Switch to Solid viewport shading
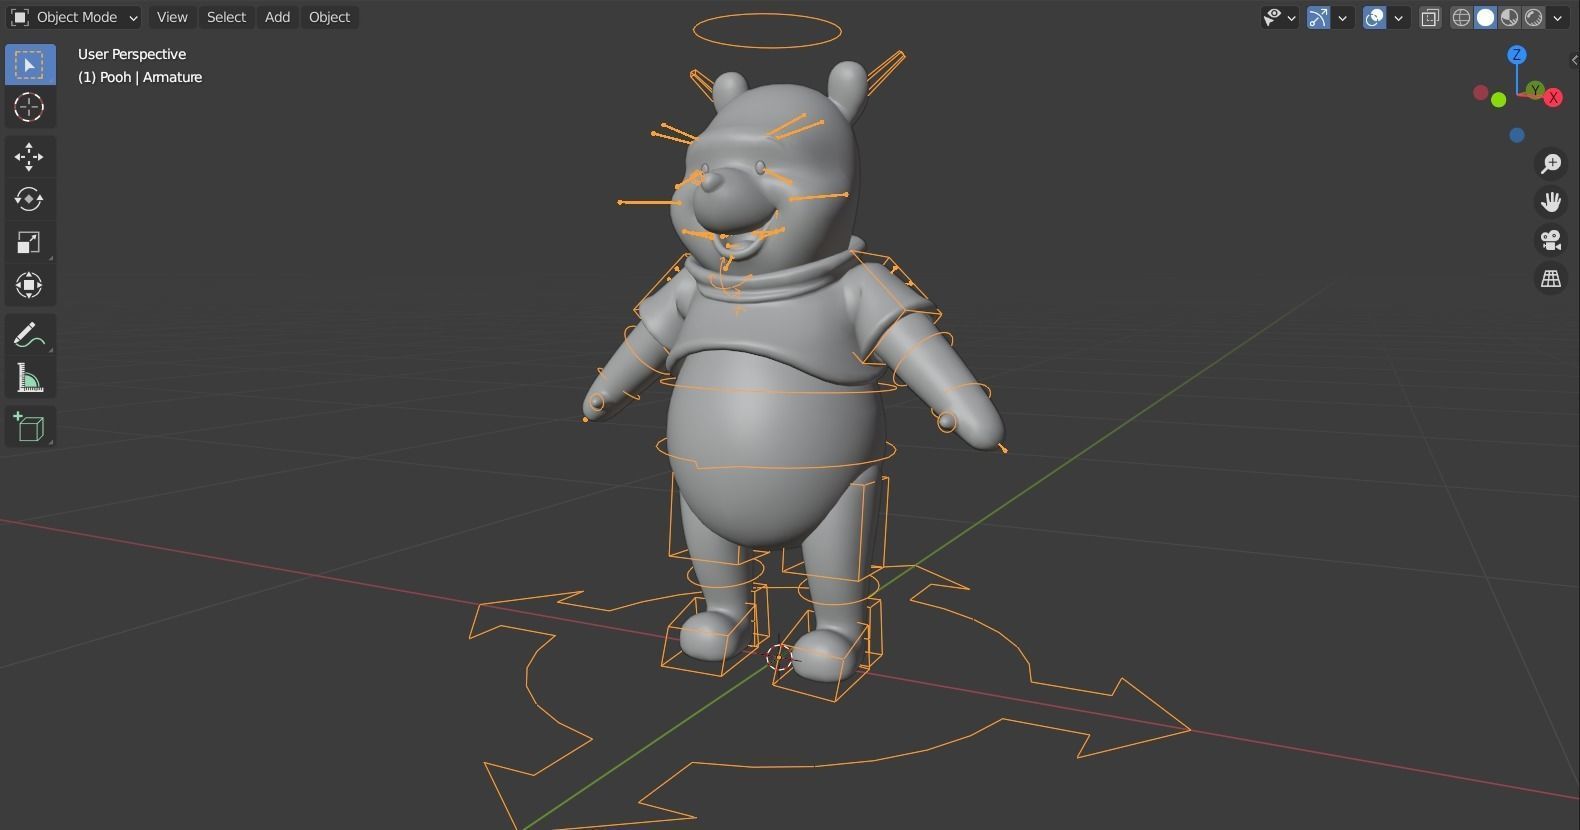The image size is (1580, 830). (1485, 17)
